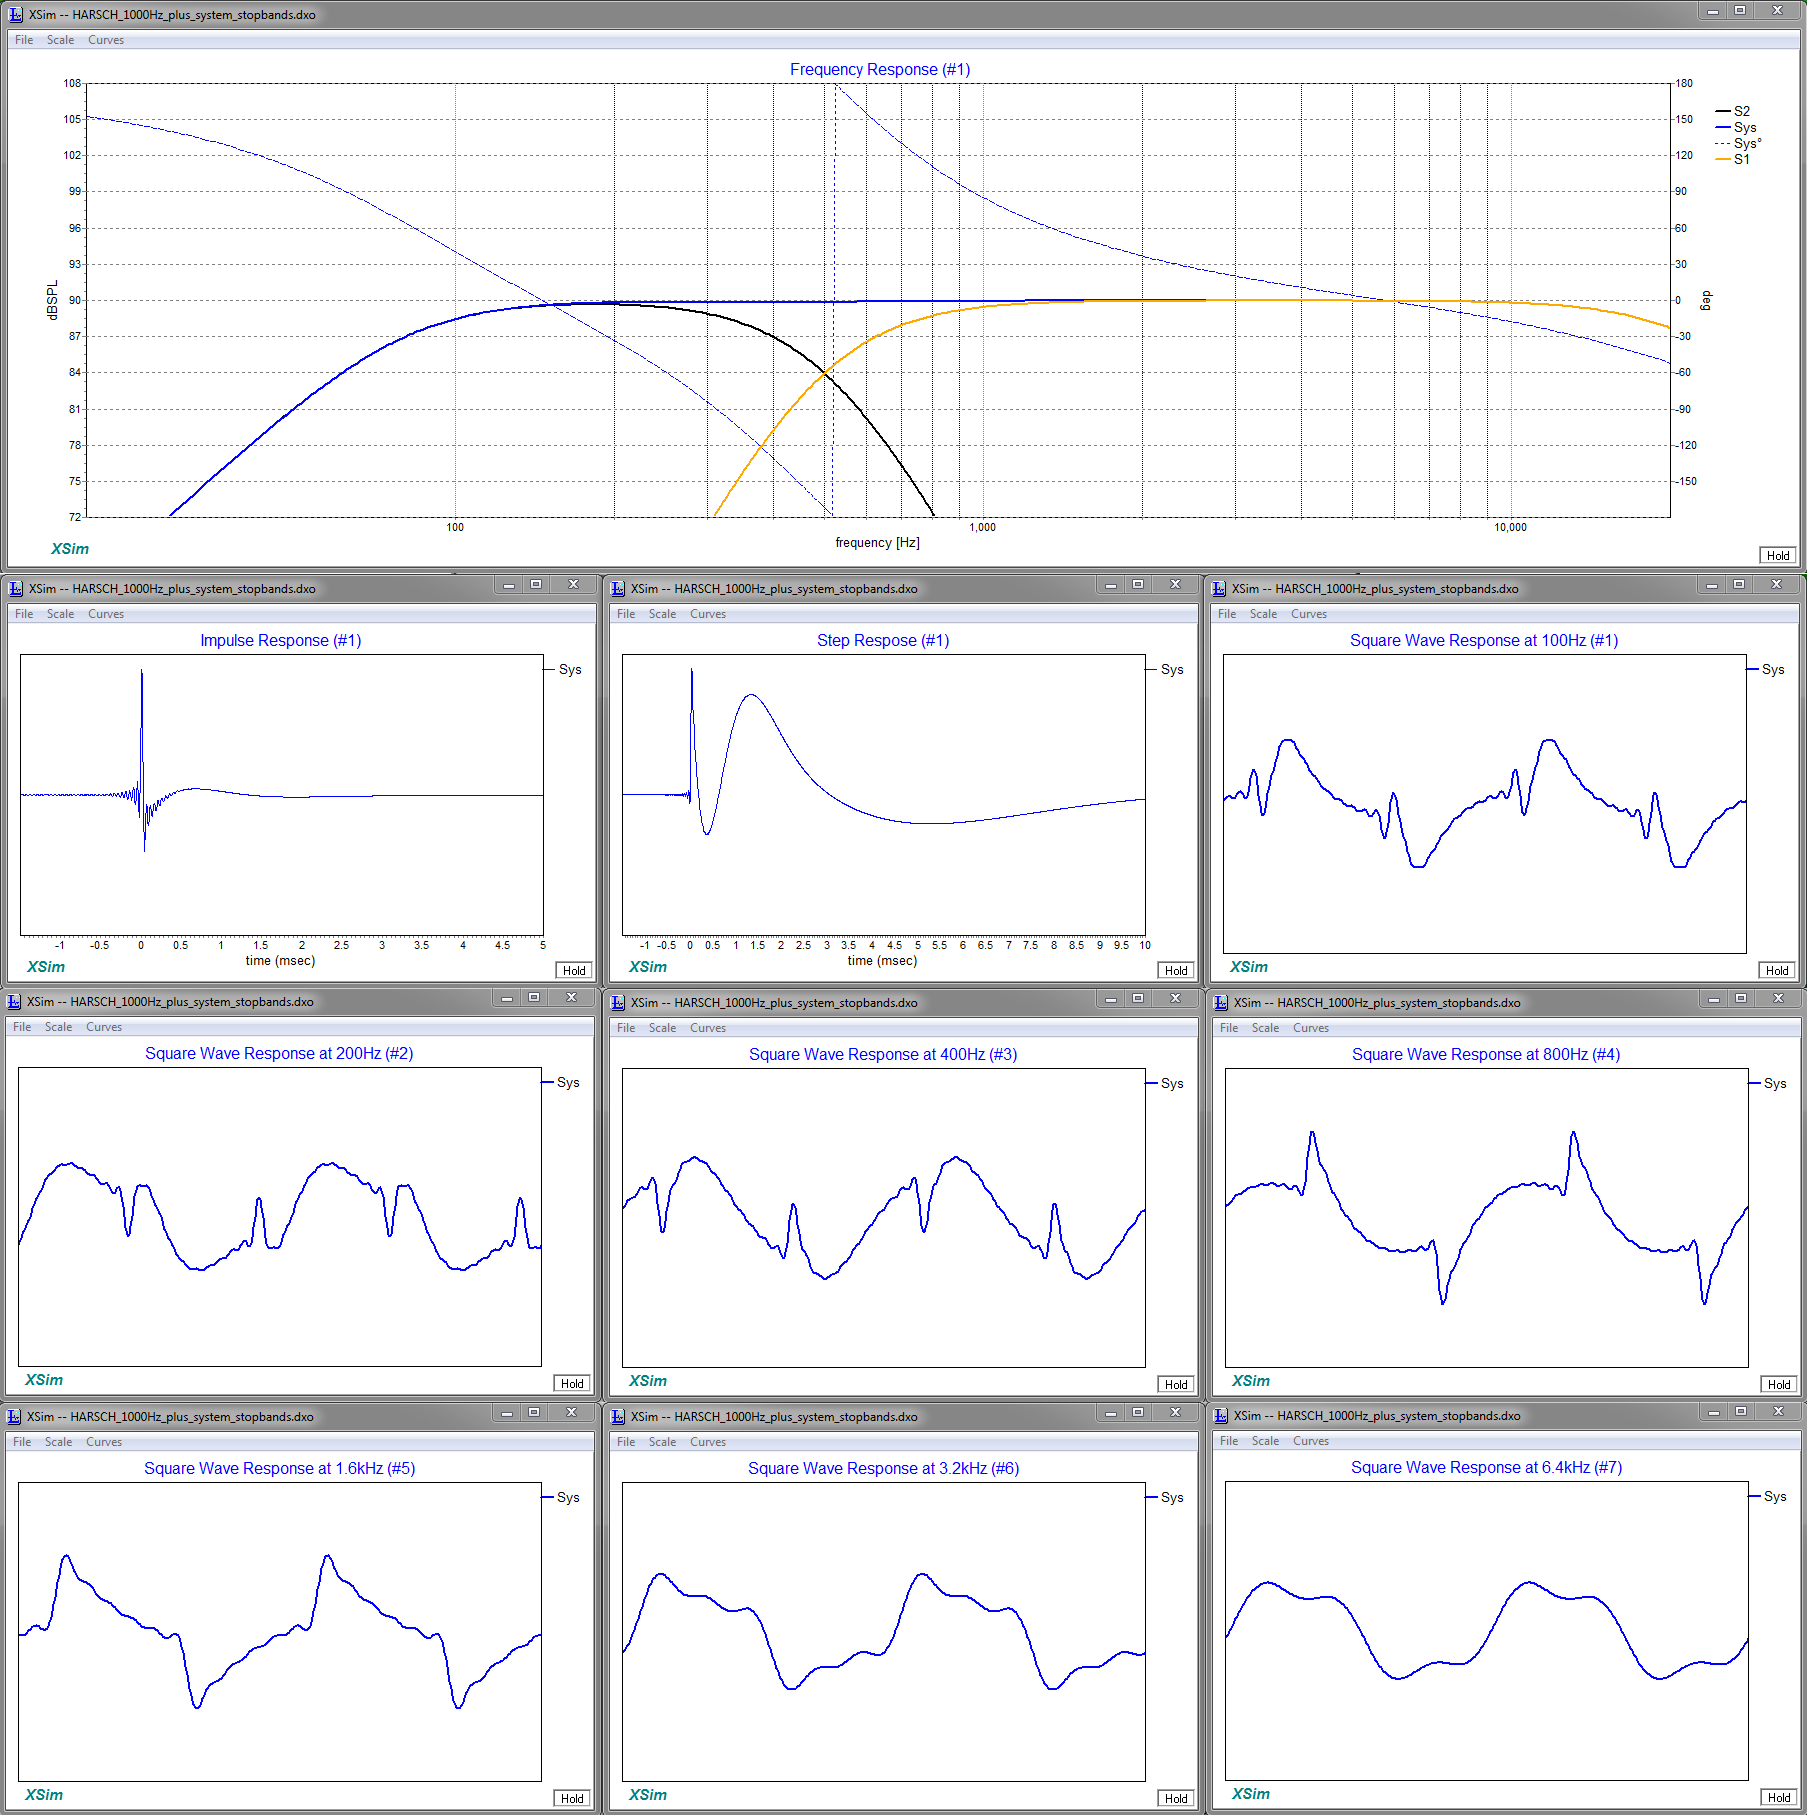
Task: Click app icon in Square Wave 400Hz title bar
Action: [617, 1003]
